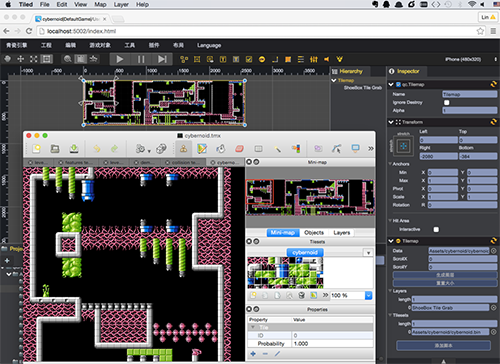Collapse the Transform inspector section
Screen dimensions: 500x364
point(391,122)
